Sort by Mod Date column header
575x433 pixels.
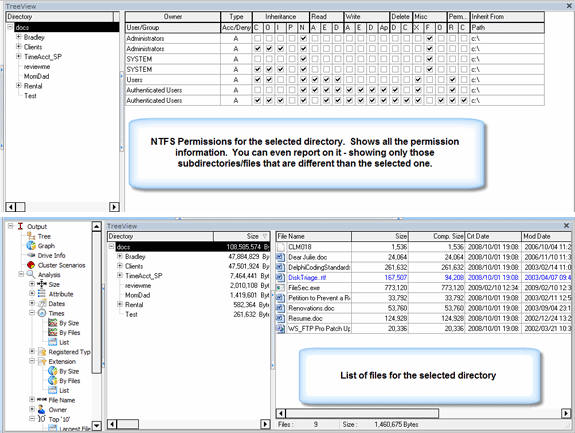coord(546,236)
